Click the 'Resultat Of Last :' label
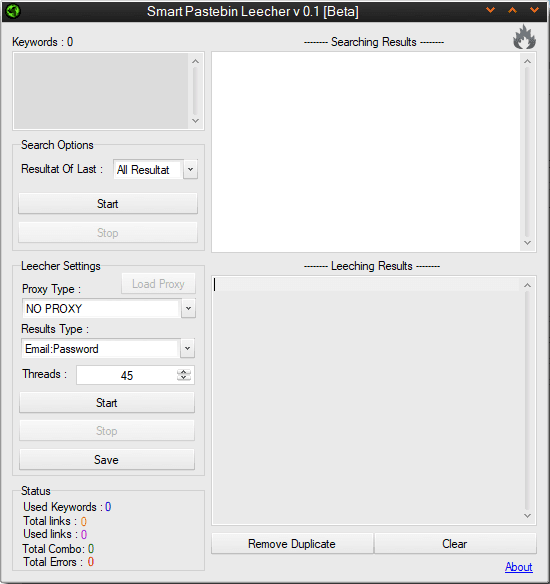 (x=62, y=169)
